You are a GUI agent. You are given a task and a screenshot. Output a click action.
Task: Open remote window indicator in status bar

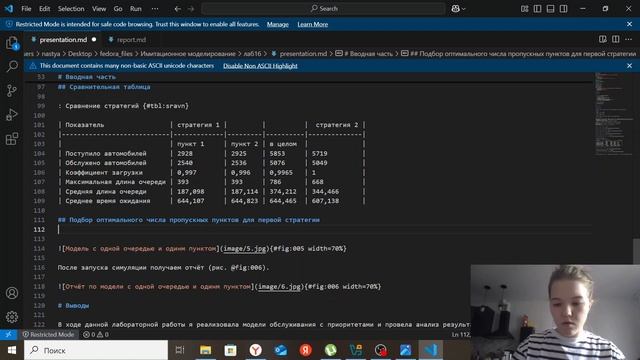9,334
